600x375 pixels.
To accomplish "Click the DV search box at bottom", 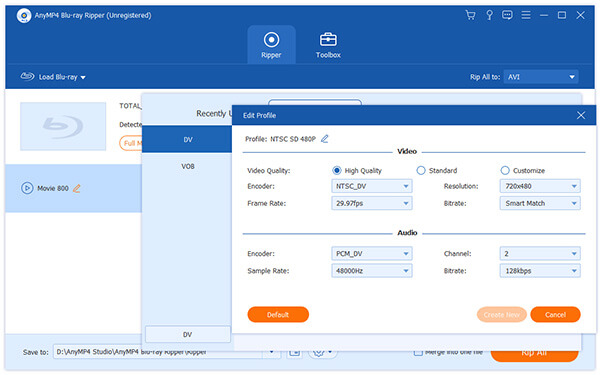I will (188, 334).
